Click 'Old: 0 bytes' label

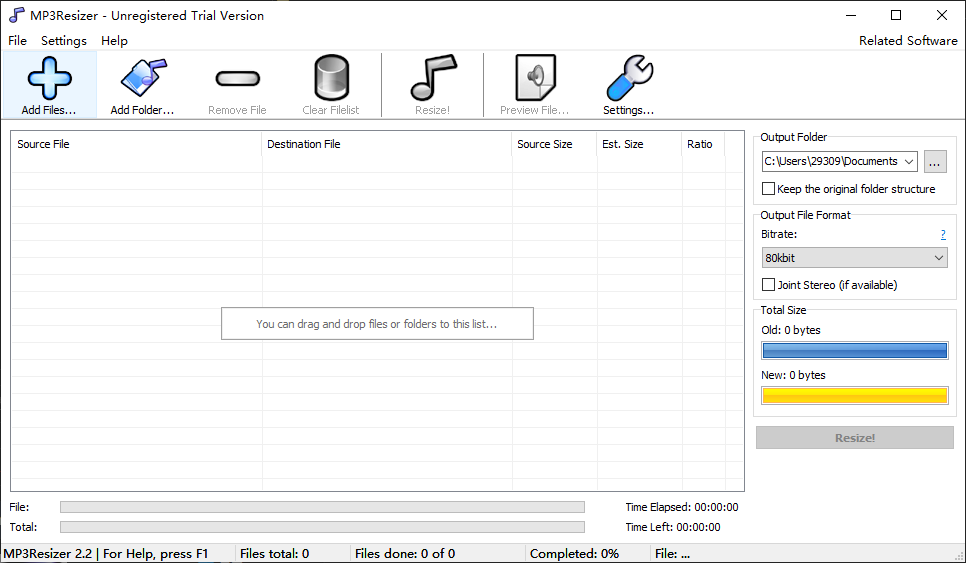pos(791,330)
